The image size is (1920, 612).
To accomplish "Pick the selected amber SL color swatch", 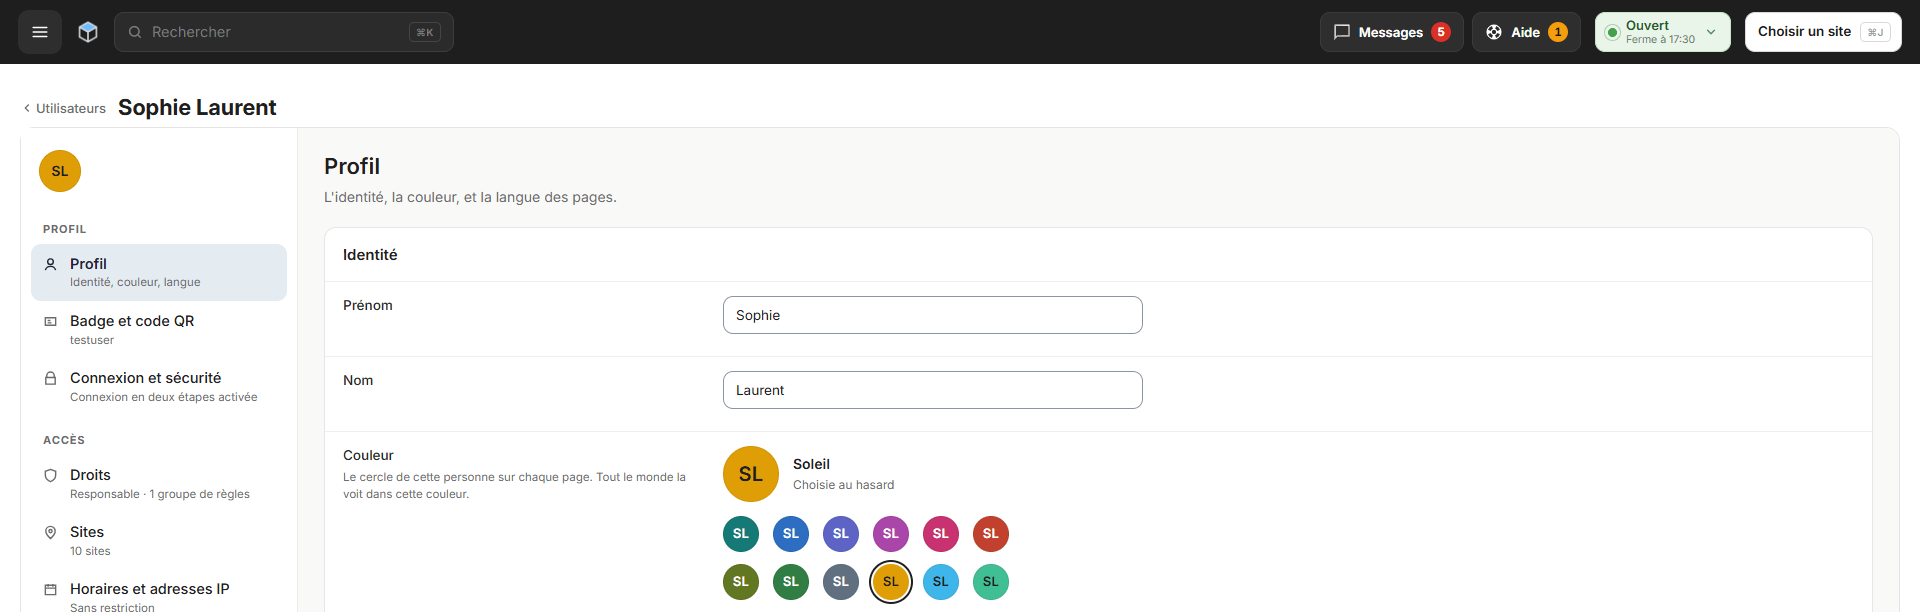I will coord(891,582).
